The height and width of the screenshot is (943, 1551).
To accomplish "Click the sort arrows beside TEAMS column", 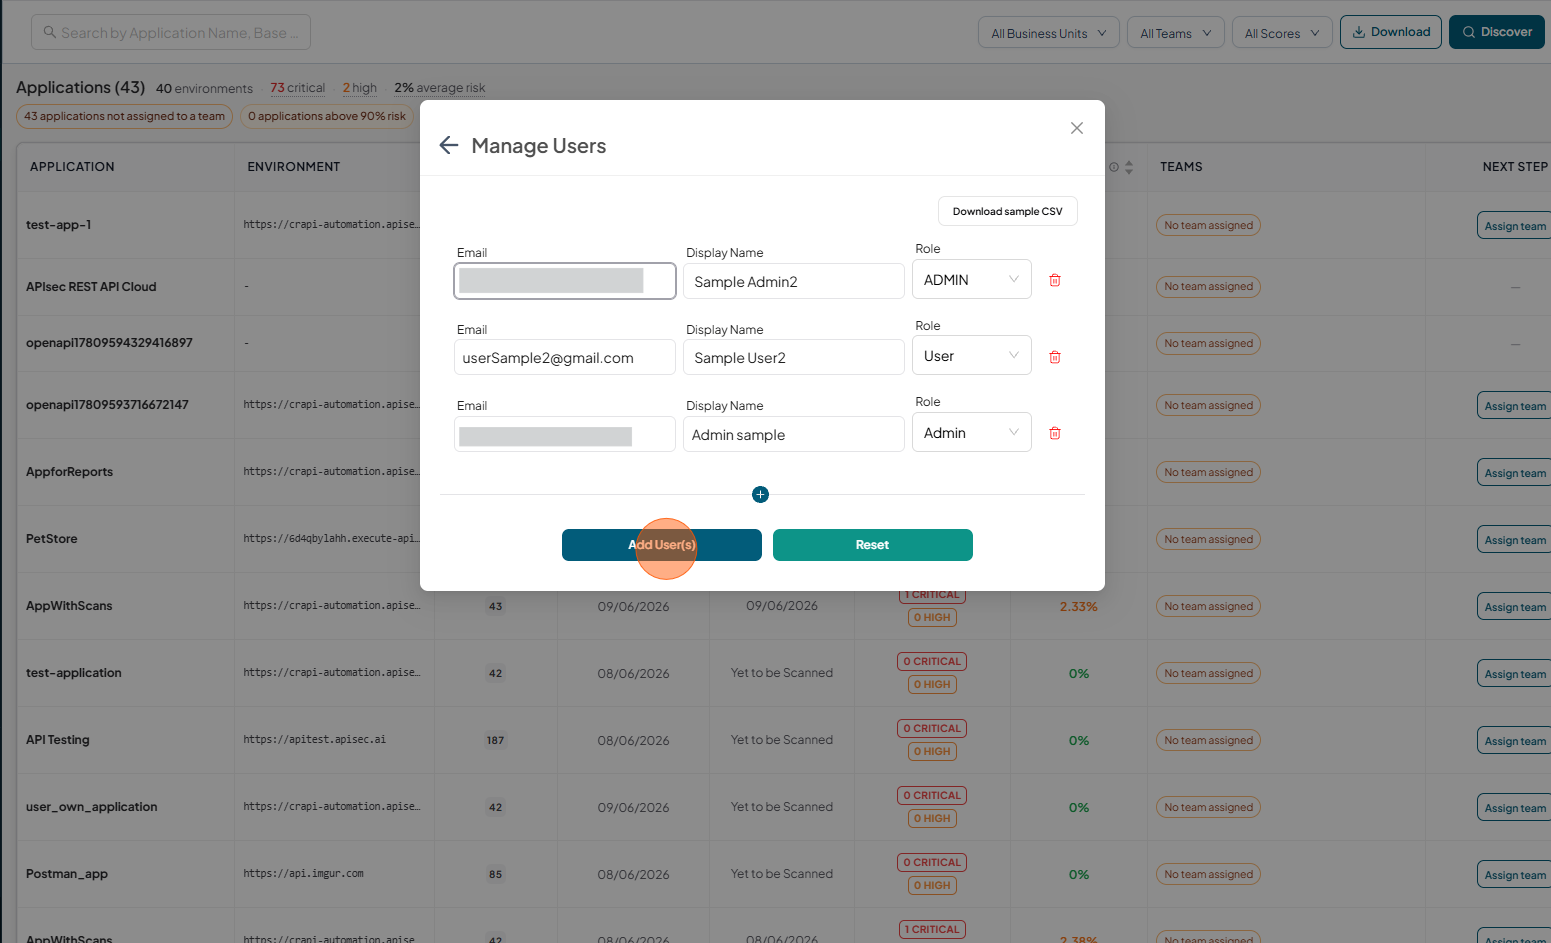I will click(1129, 167).
